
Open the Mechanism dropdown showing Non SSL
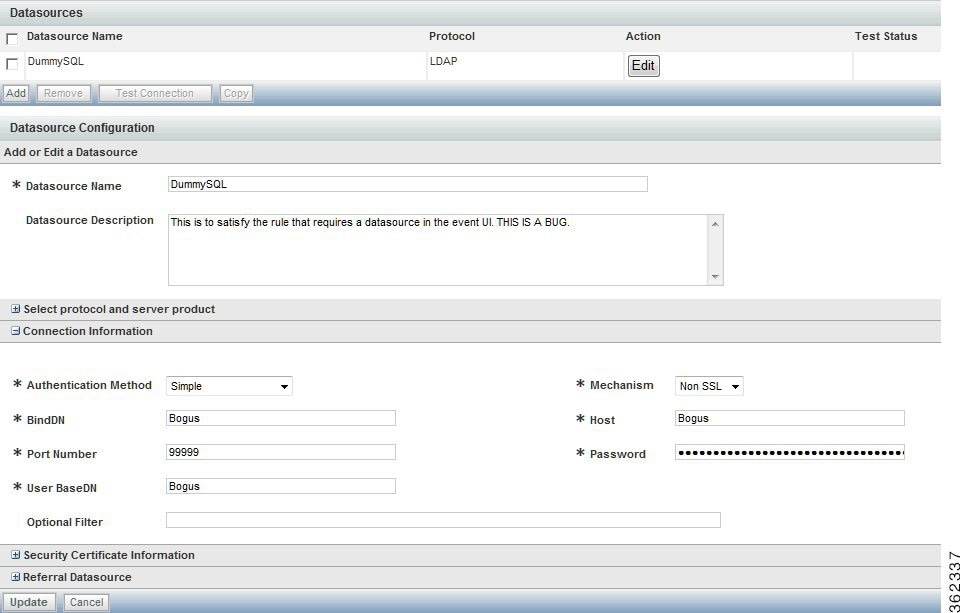point(711,385)
